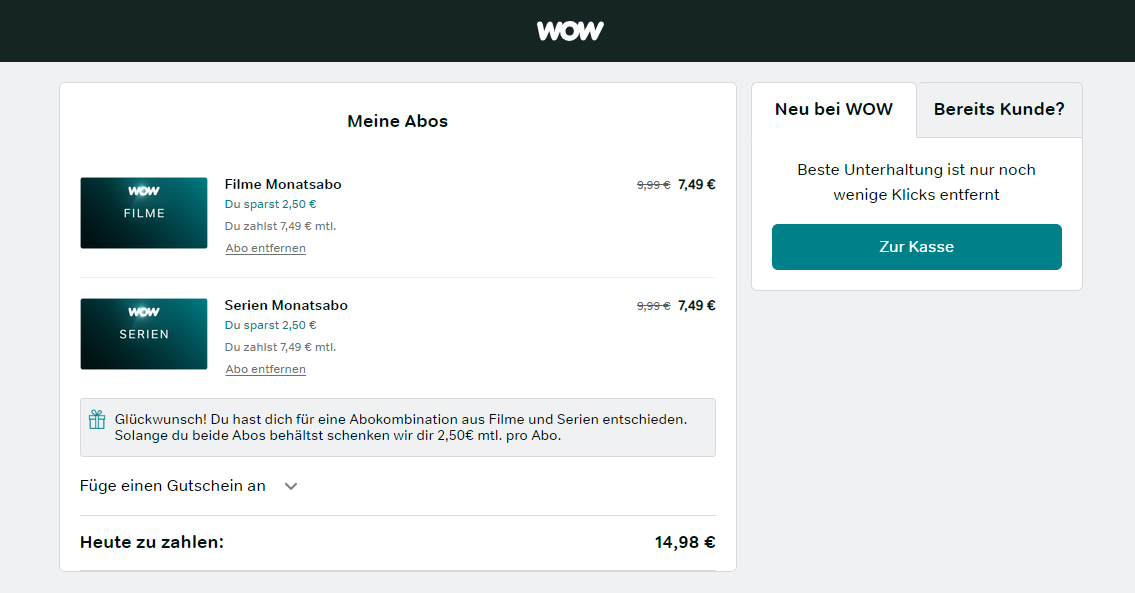Switch to the 'Bereits Kunde?' tab
This screenshot has height=593, width=1135.
(999, 109)
